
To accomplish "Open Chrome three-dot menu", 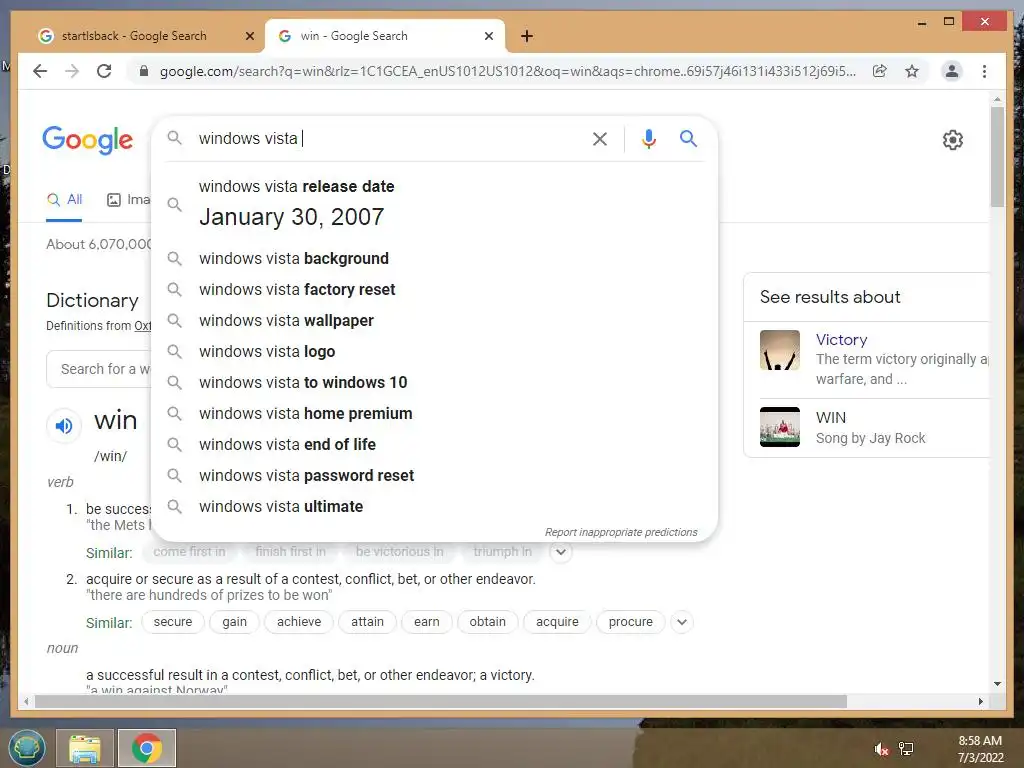I will tap(984, 71).
